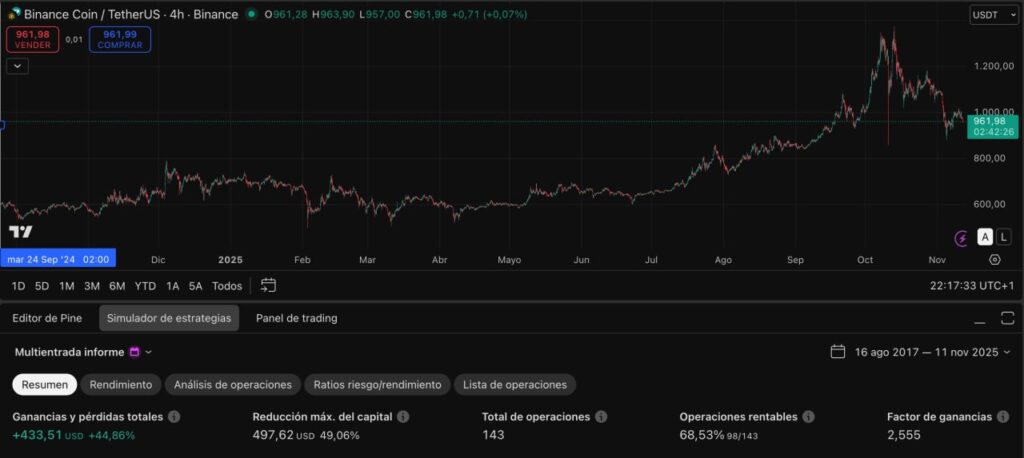The width and height of the screenshot is (1024, 458).
Task: Click the 2025 time axis label
Action: click(231, 259)
